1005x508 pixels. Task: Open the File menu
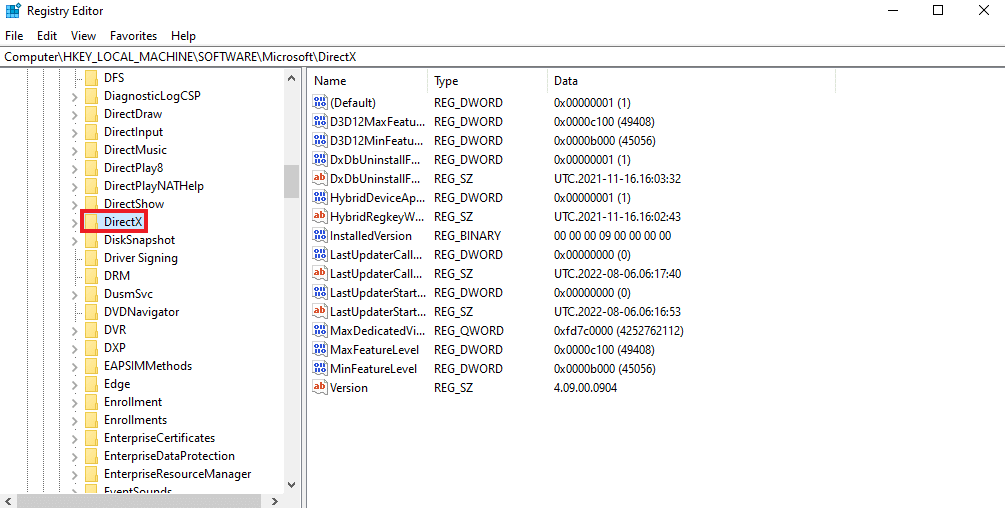(14, 36)
